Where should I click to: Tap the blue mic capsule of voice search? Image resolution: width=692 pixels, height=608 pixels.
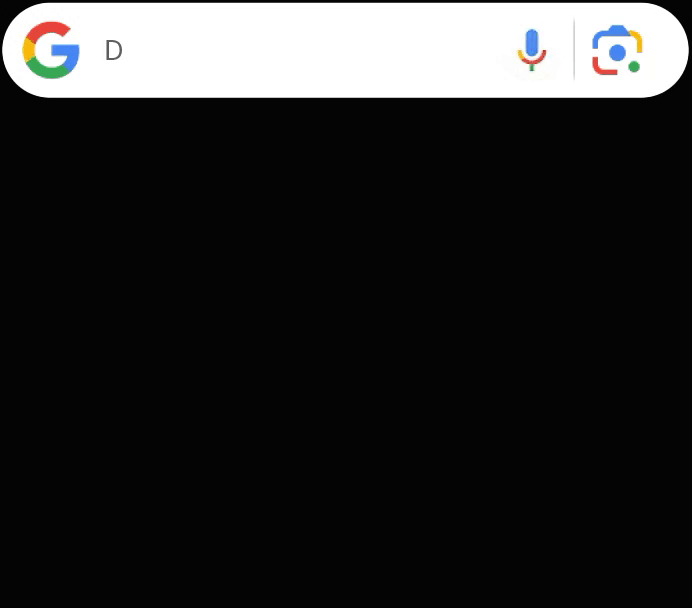pyautogui.click(x=532, y=43)
